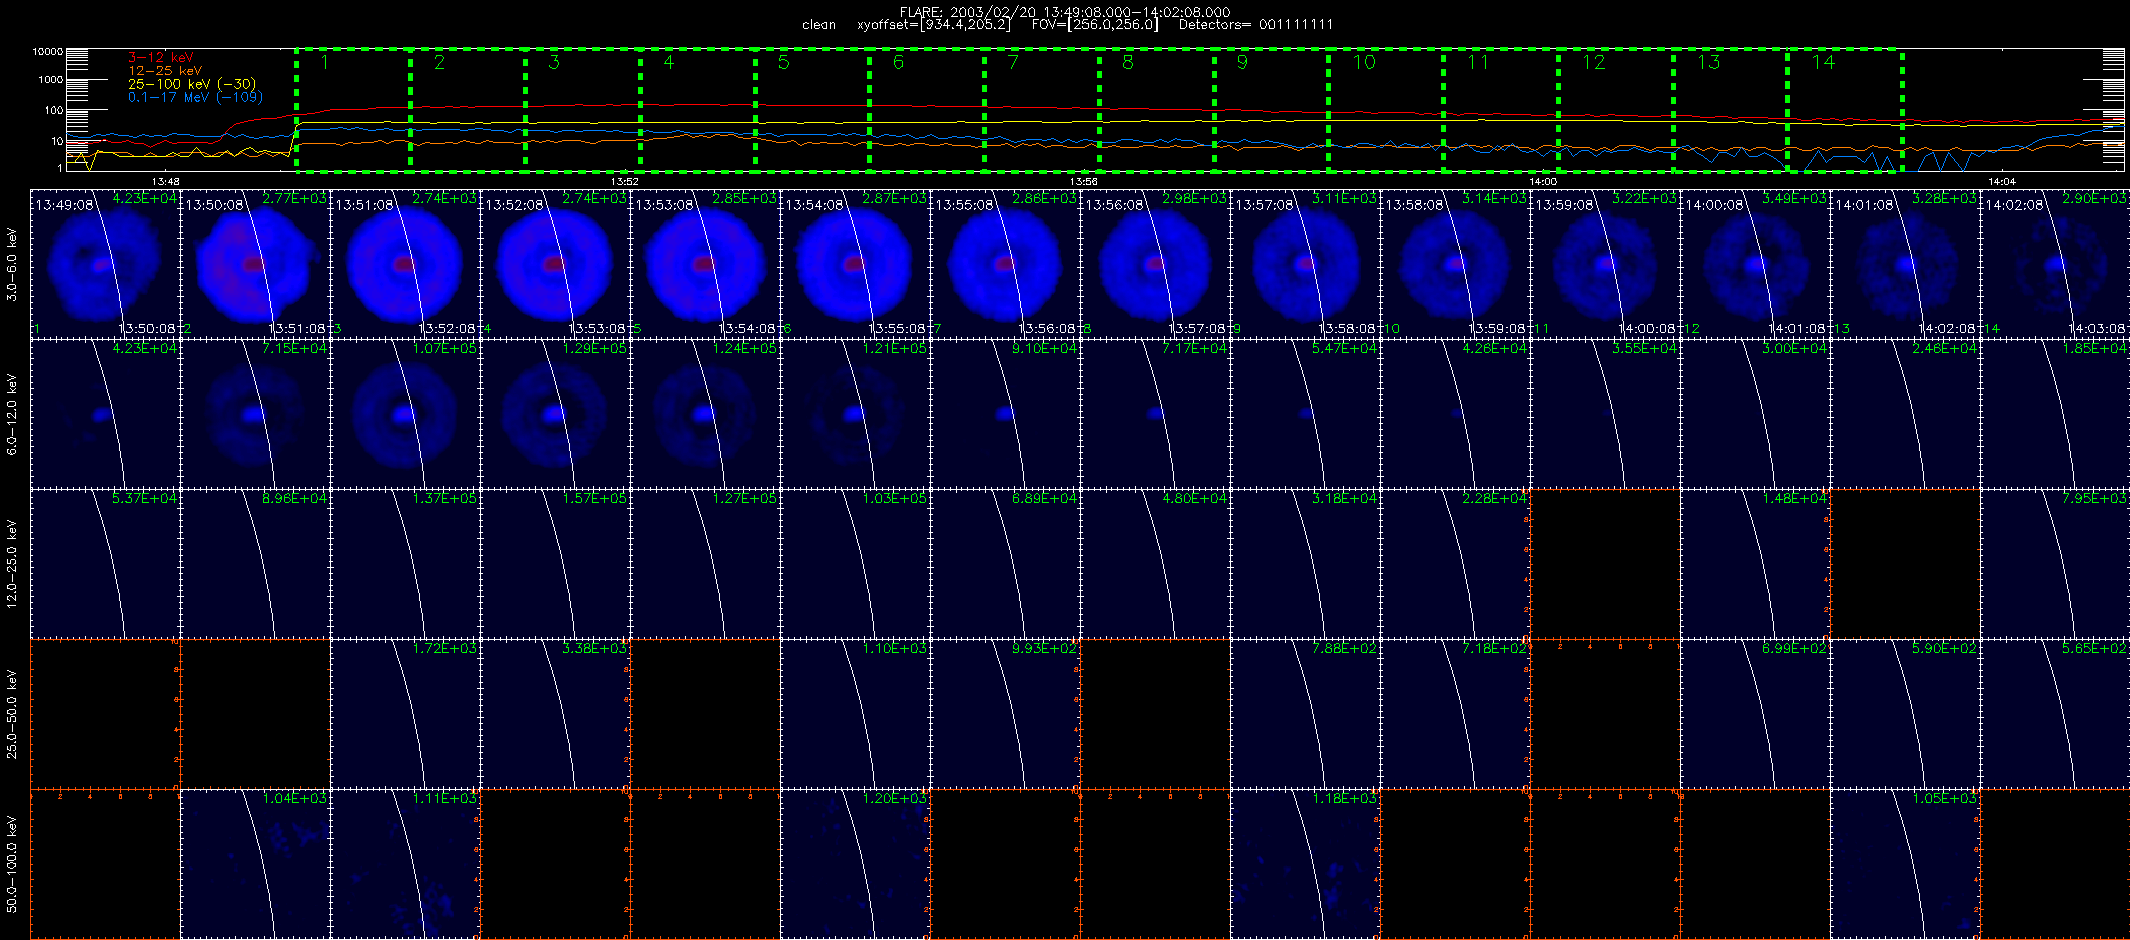Open the 25-50 keV image labeled 1.72E+03
Image resolution: width=2130 pixels, height=940 pixels.
pos(406,714)
